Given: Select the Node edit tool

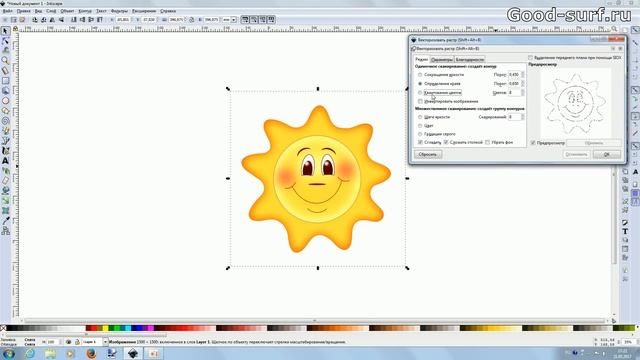Looking at the screenshot, I should point(5,41).
